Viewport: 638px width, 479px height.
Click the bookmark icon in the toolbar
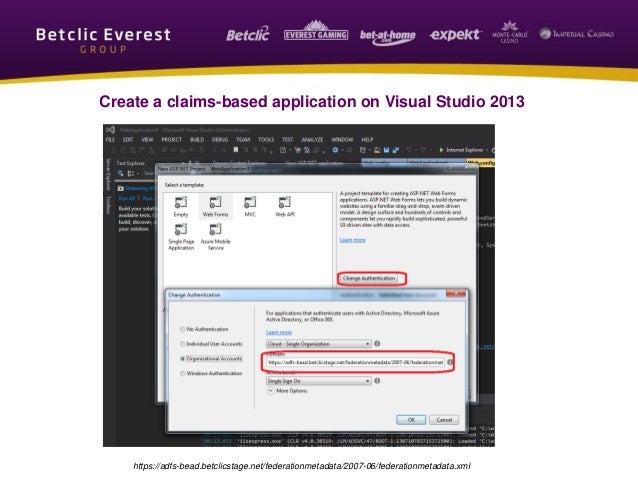235,150
